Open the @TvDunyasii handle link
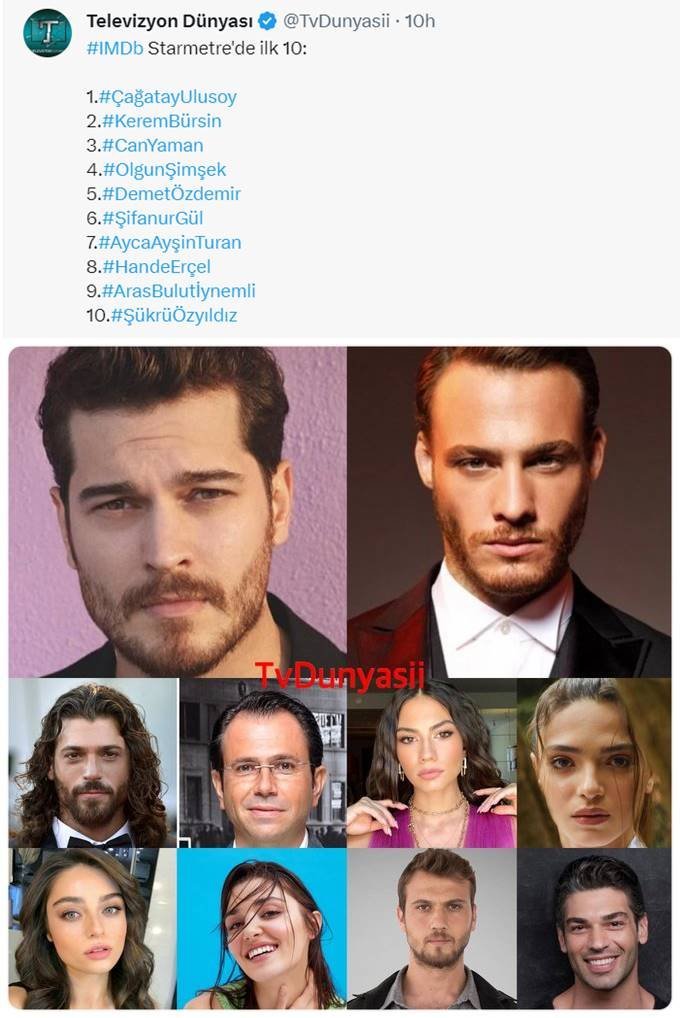680x1018 pixels. point(336,21)
